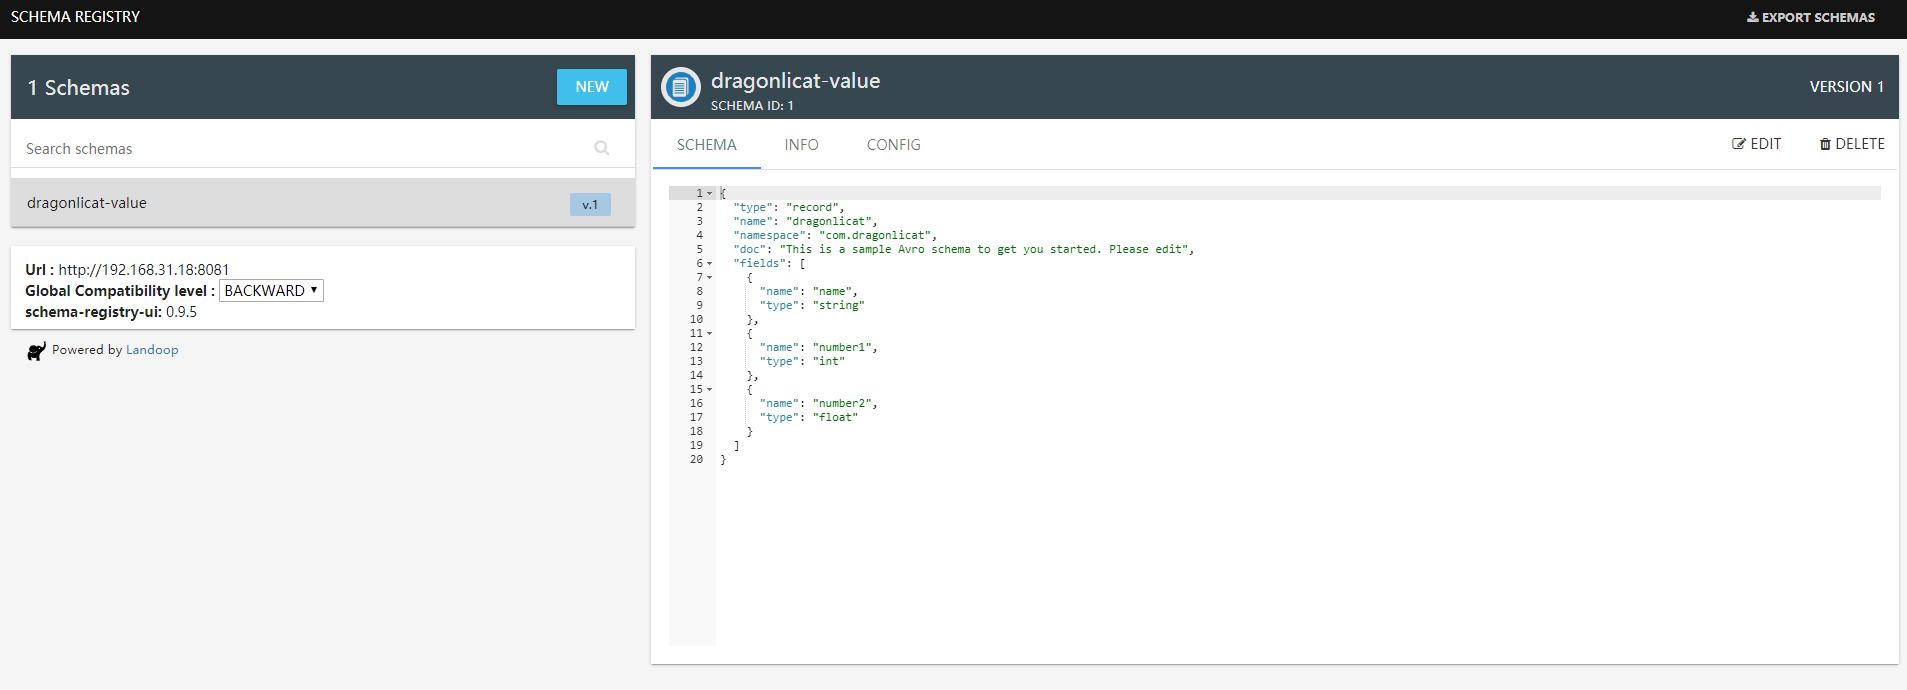Click the SCHEMA ID: 1 text
This screenshot has width=1907, height=690.
(752, 105)
